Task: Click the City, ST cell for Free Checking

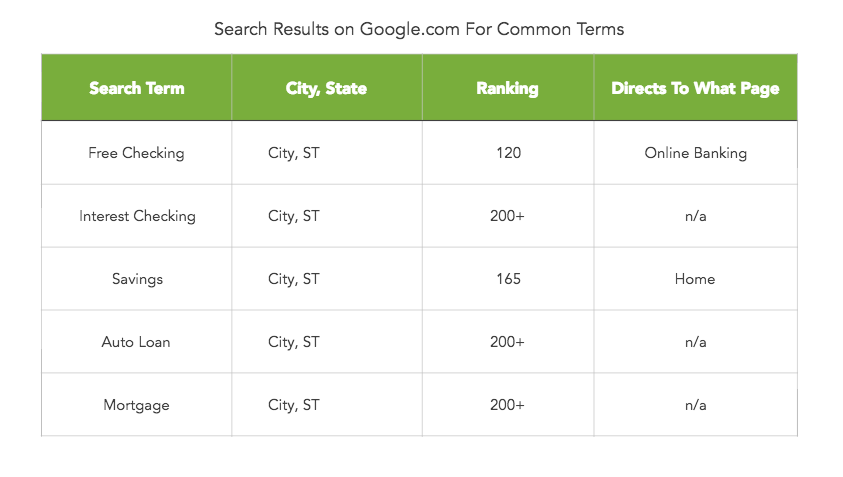Action: pyautogui.click(x=294, y=153)
